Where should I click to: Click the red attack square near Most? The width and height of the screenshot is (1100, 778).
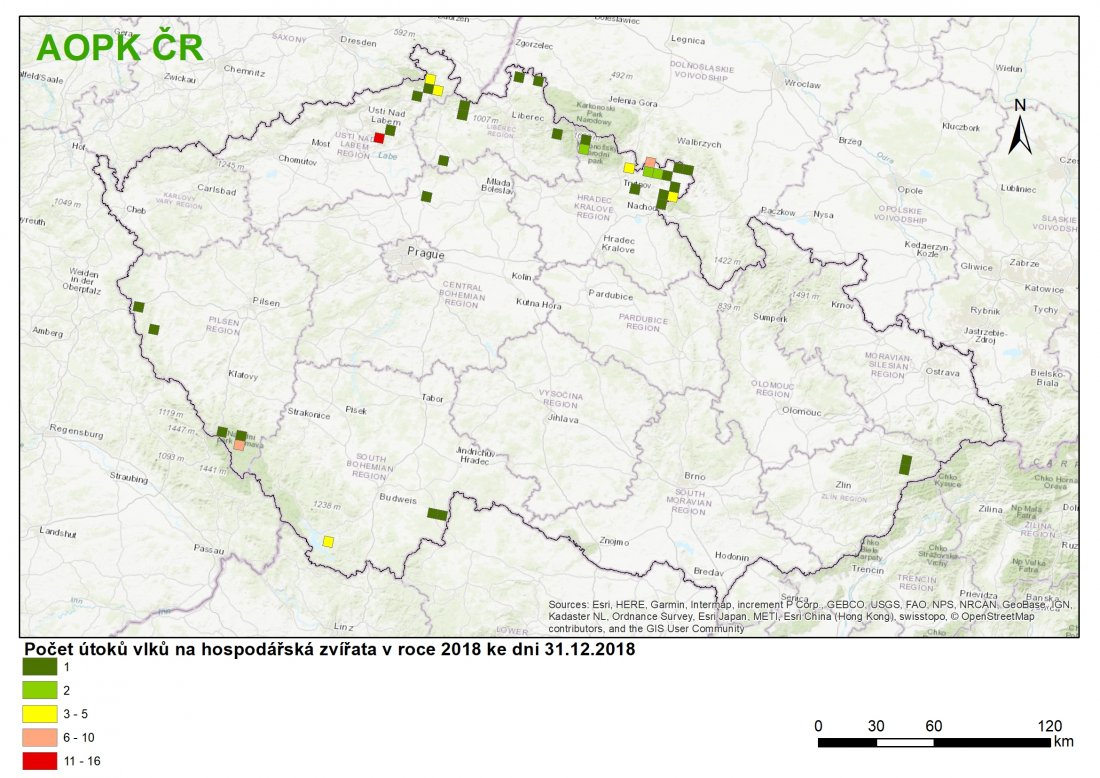(379, 139)
